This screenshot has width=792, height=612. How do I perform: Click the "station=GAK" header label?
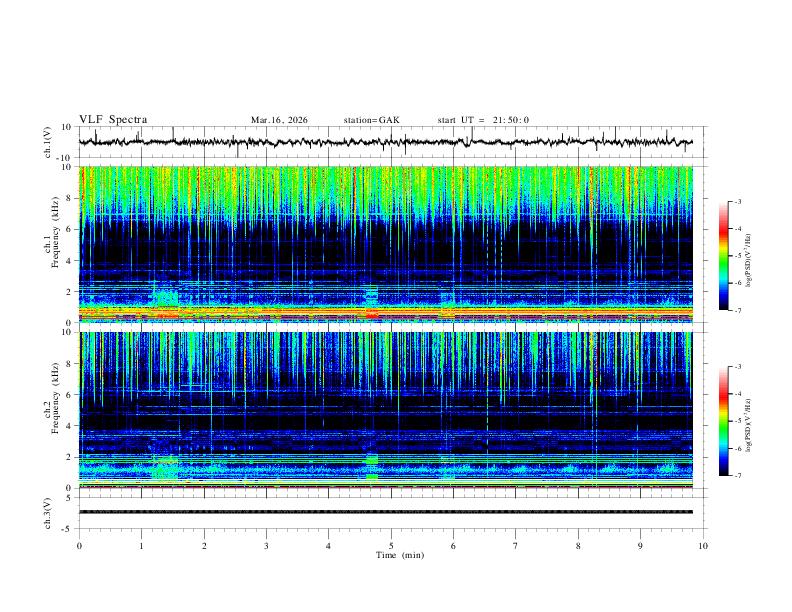pos(371,120)
